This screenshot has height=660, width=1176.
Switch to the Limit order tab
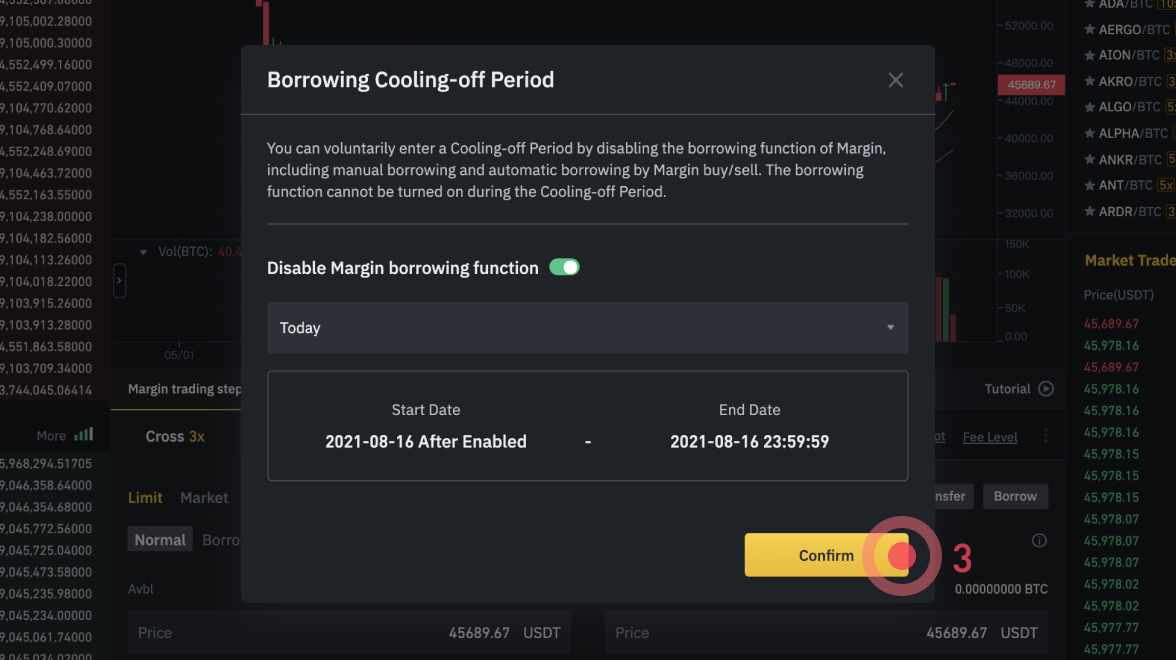tap(145, 498)
